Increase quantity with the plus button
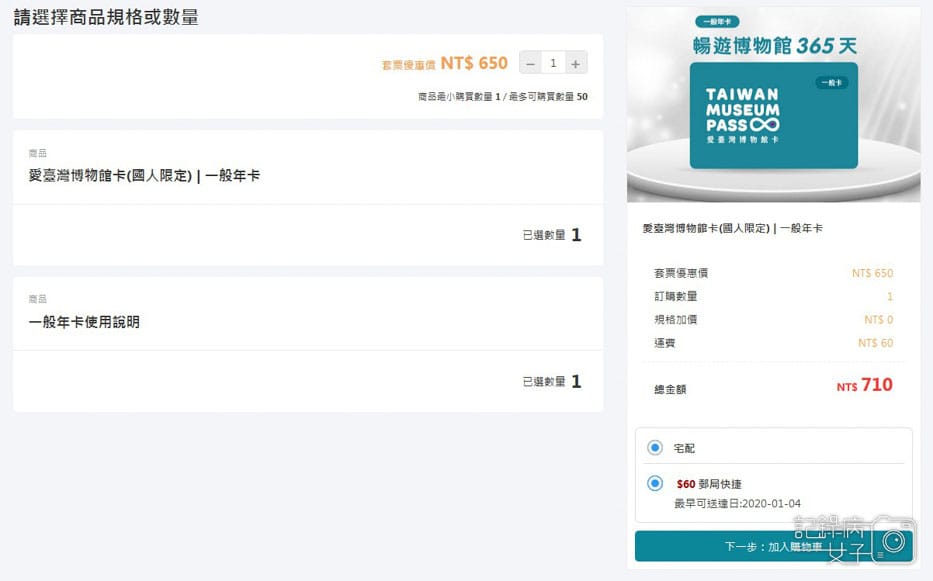Screen dimensions: 933x581 click(575, 63)
